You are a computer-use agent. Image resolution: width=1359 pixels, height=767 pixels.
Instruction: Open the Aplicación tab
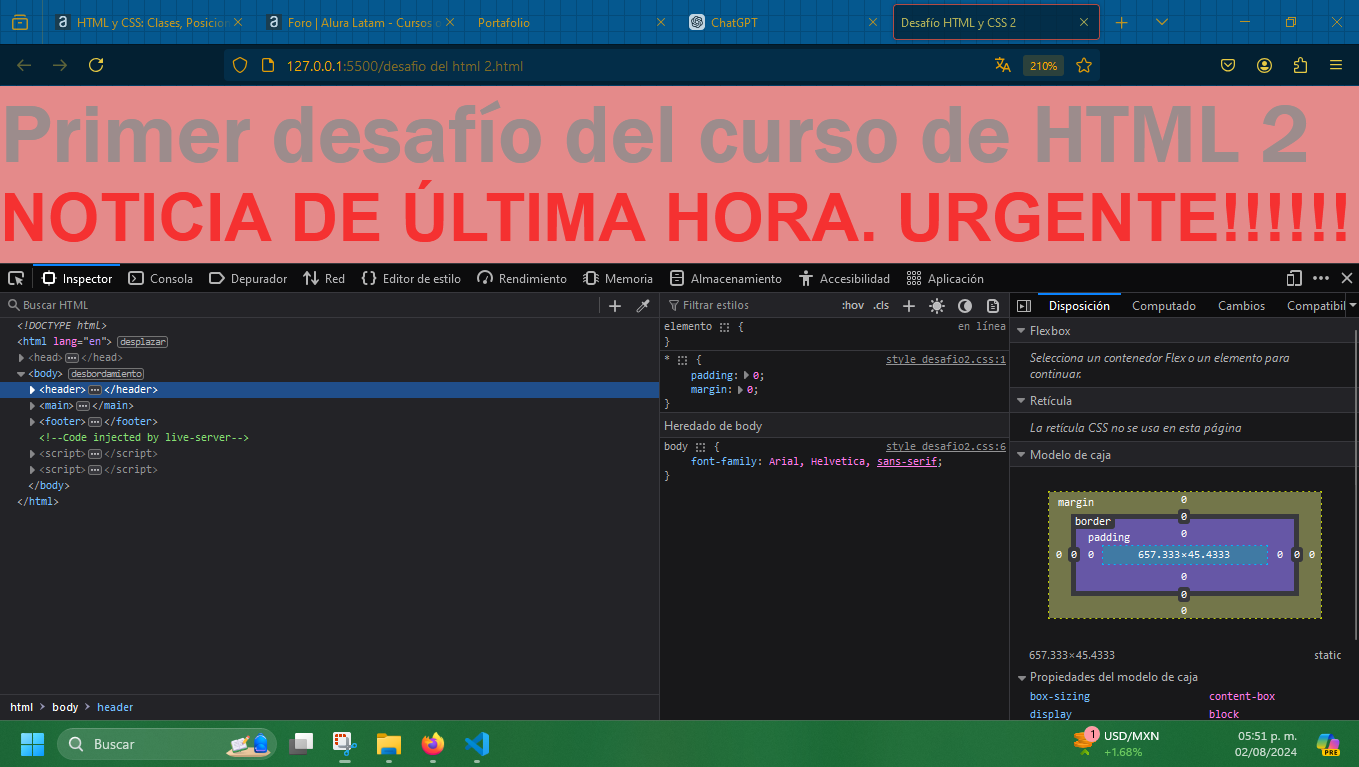pos(945,278)
